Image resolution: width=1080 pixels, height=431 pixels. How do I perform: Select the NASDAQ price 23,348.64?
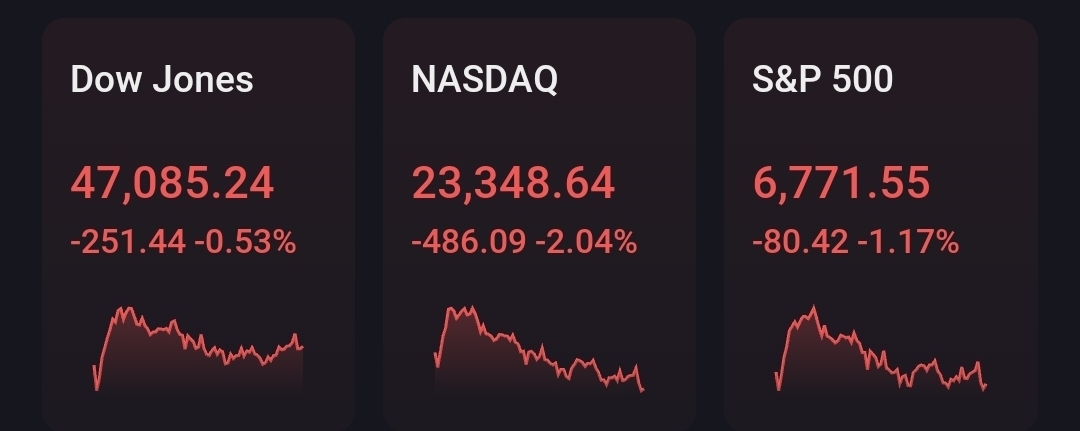pos(513,184)
